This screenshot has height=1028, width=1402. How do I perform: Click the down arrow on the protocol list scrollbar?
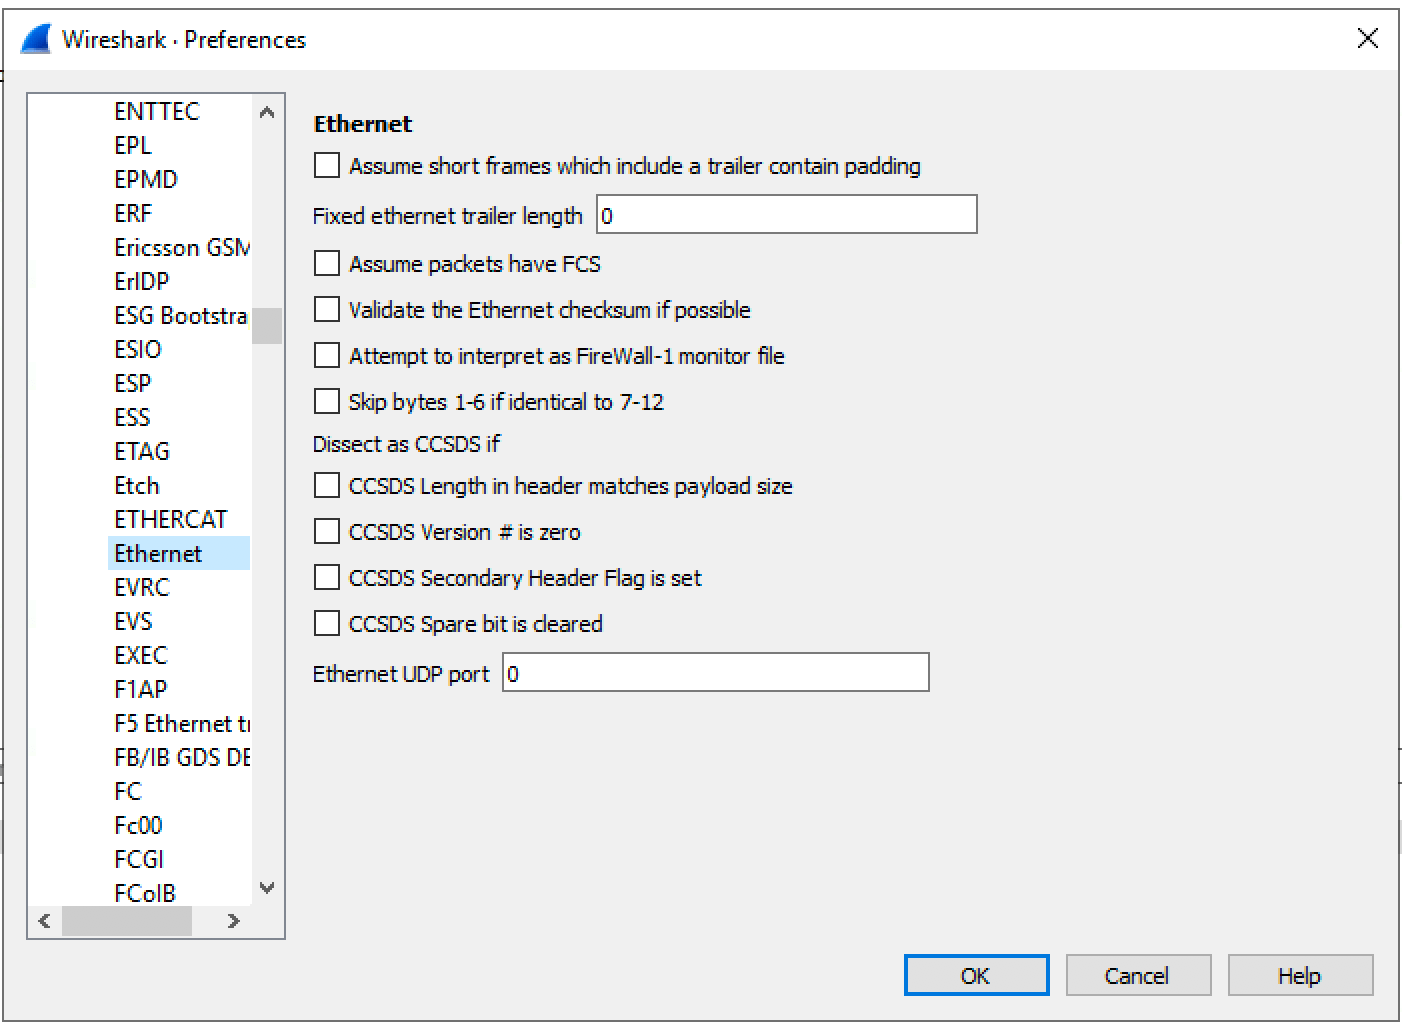[266, 887]
